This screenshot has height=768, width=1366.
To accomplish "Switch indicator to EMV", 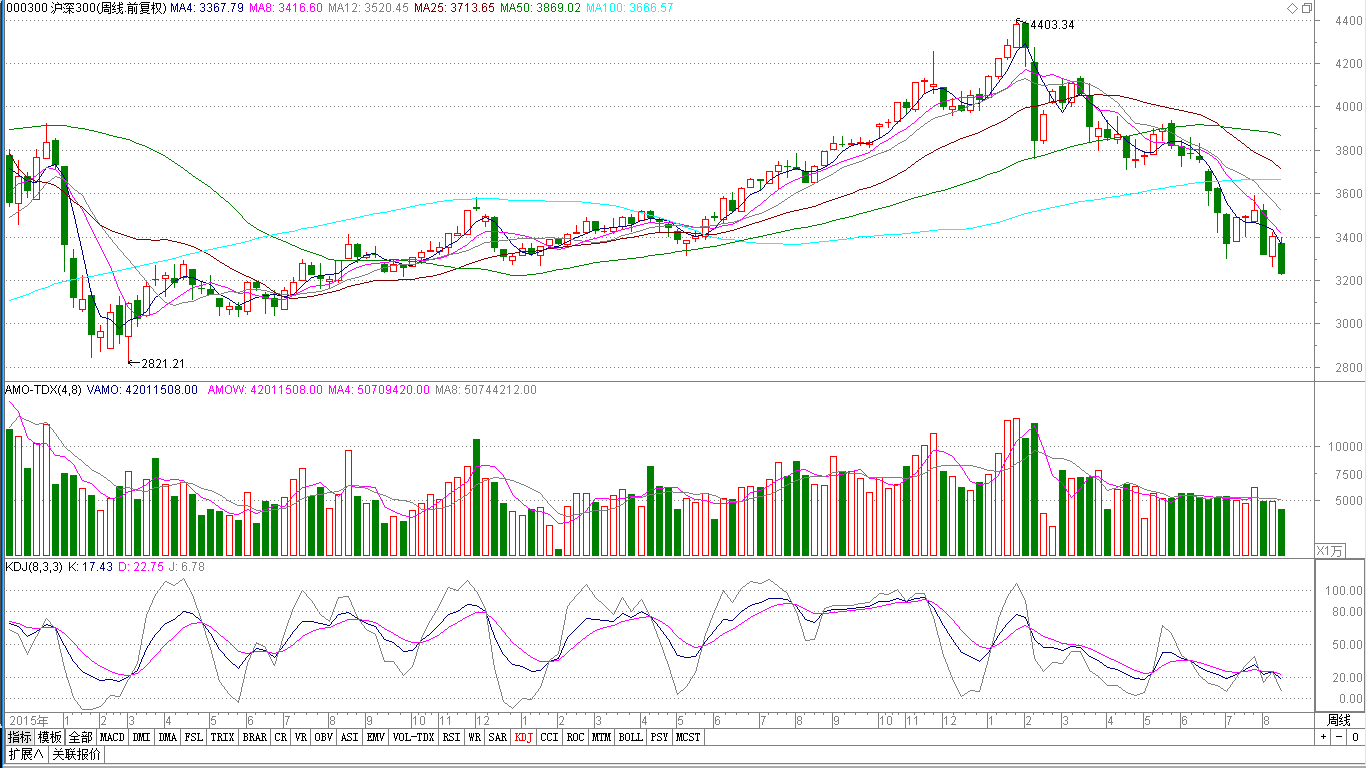I will (376, 737).
